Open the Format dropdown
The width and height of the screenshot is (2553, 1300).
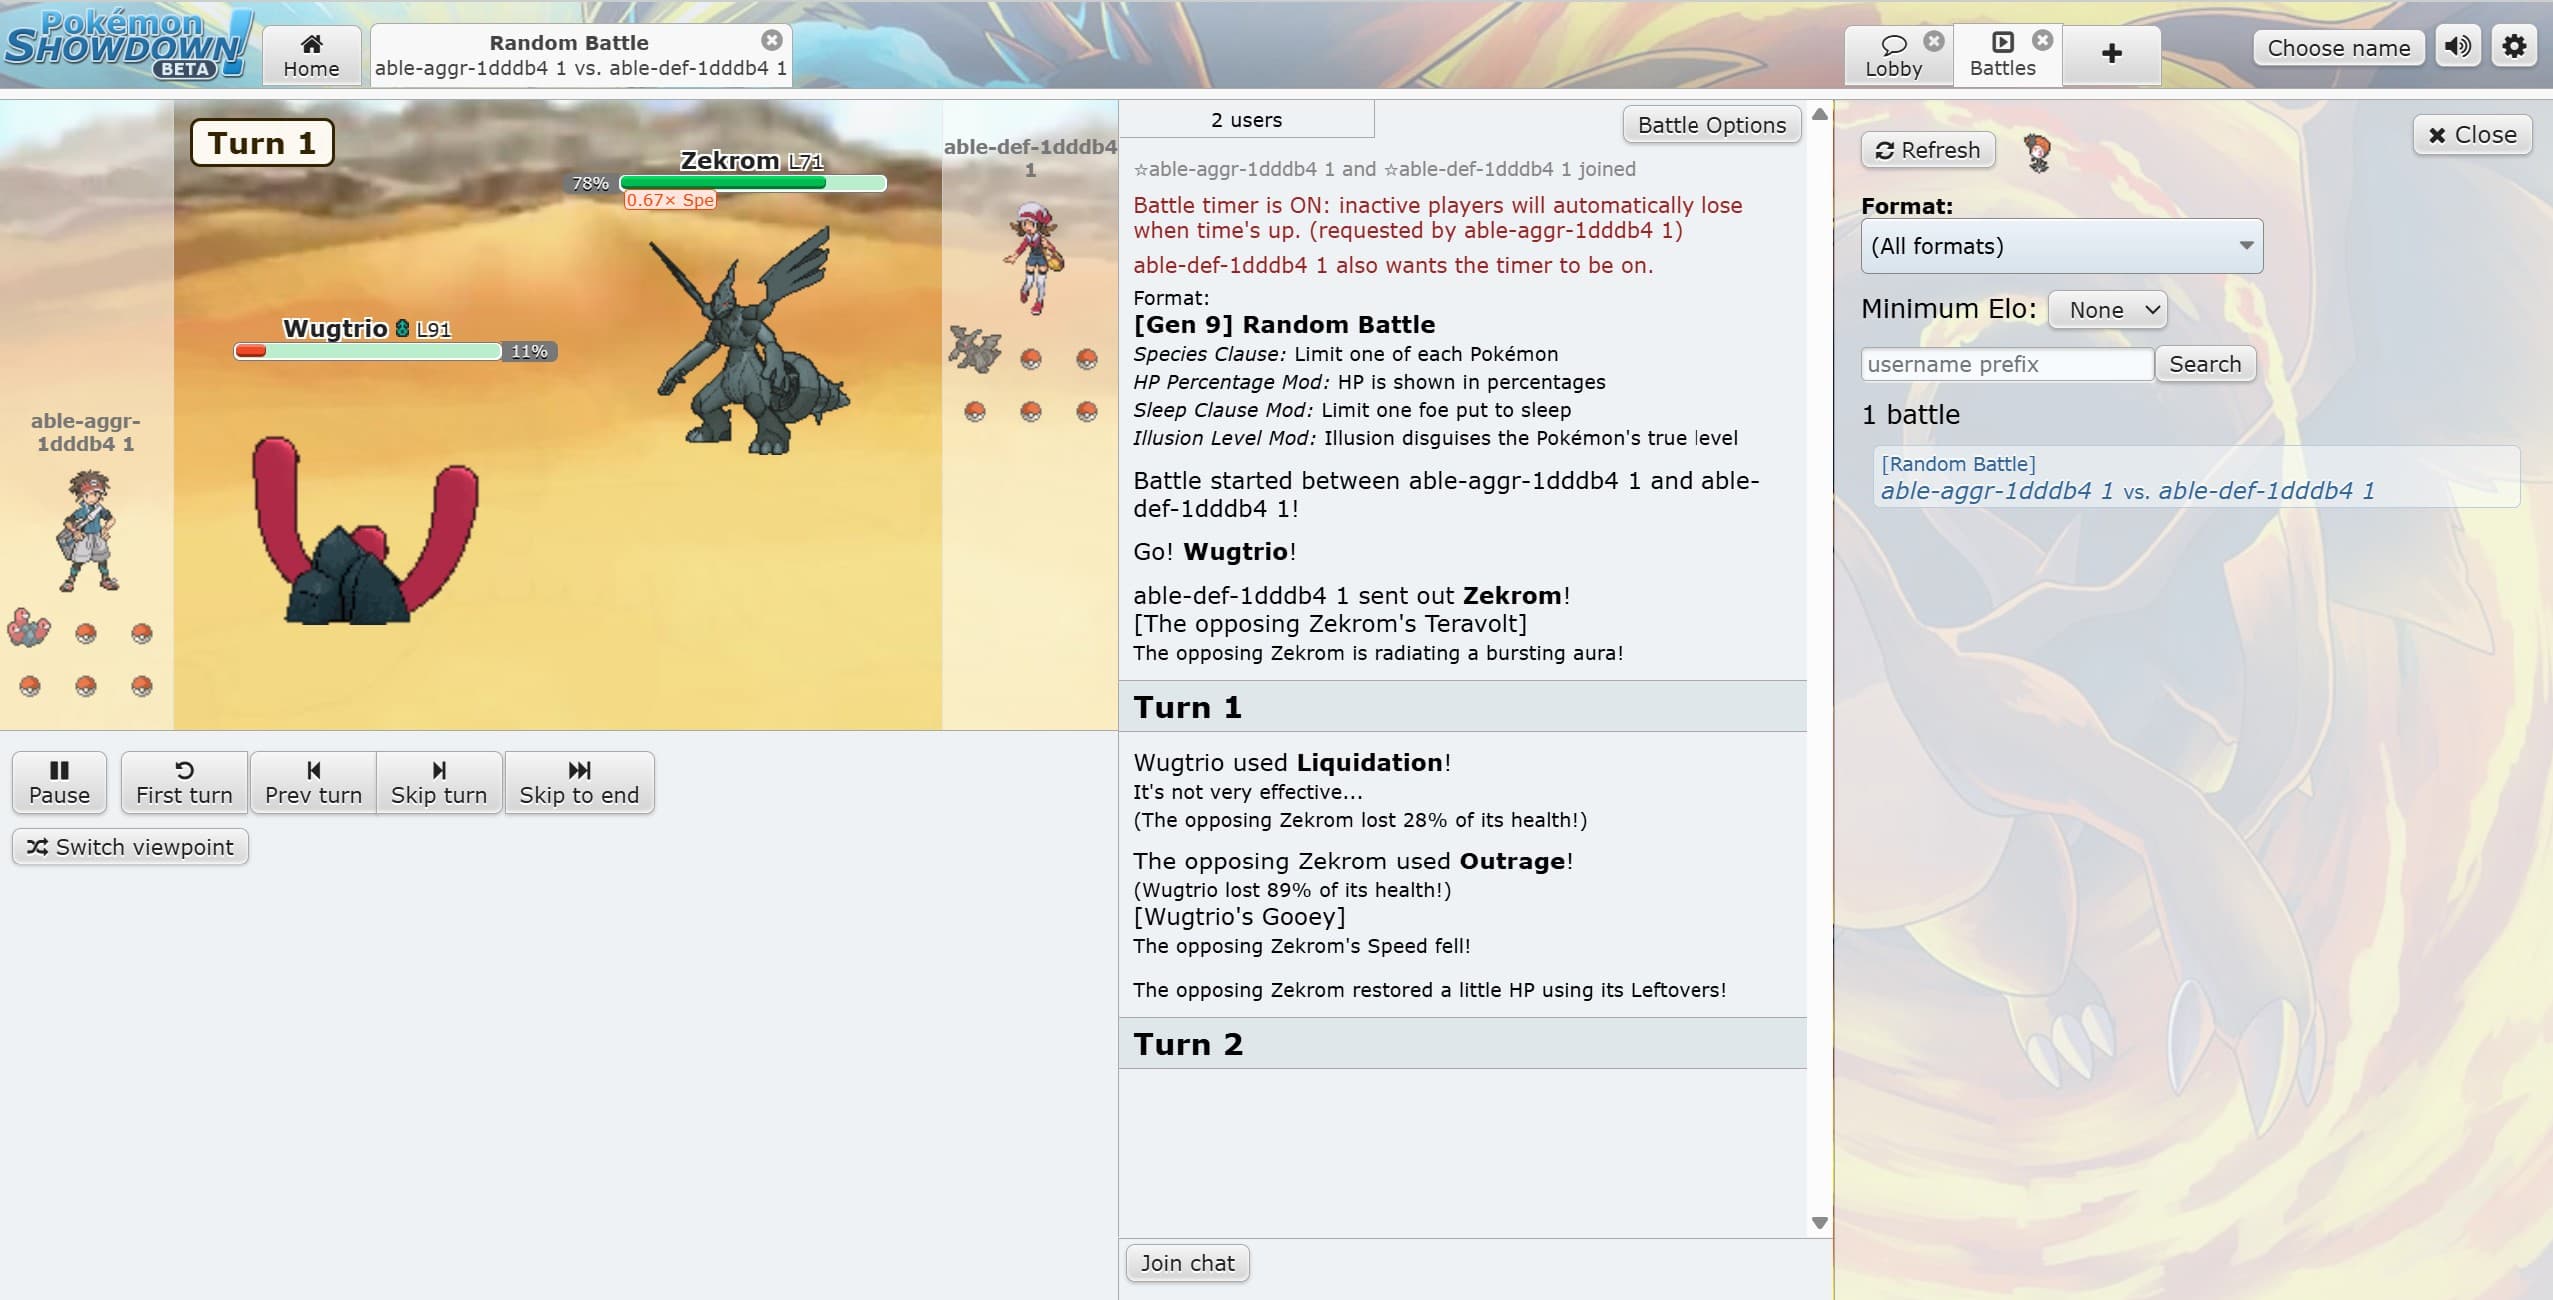pos(2061,246)
